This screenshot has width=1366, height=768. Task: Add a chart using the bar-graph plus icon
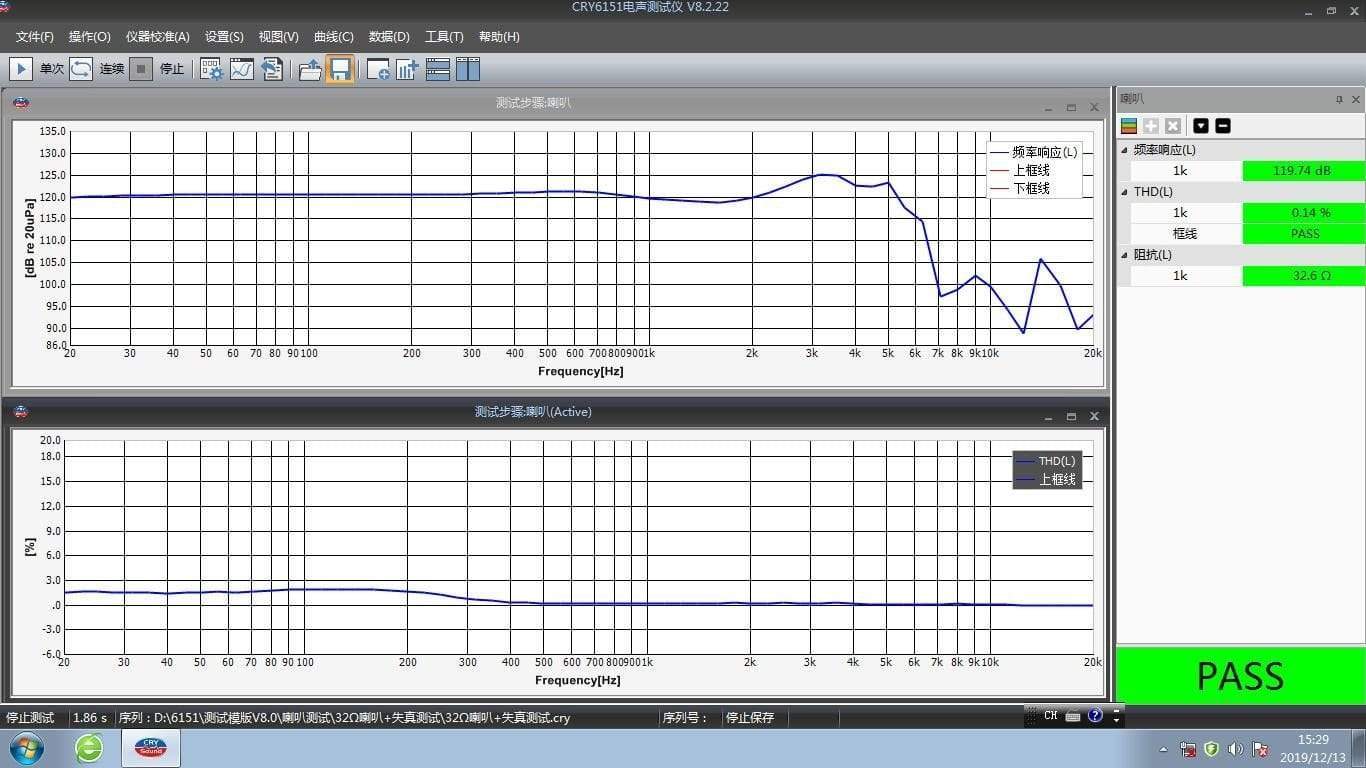tap(407, 69)
